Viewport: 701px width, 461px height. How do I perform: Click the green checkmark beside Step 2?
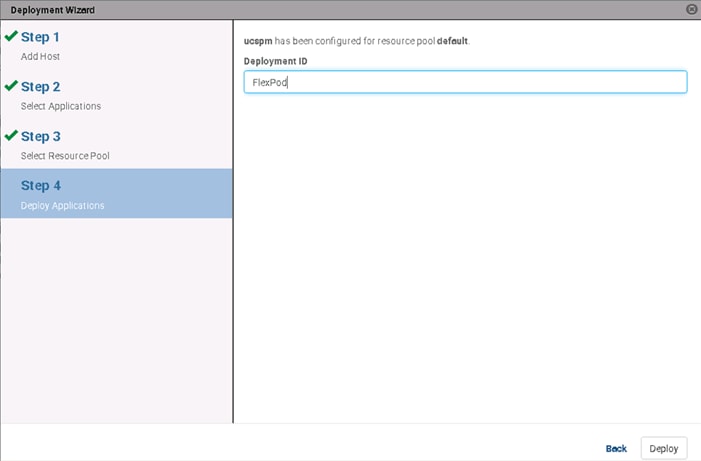(x=11, y=85)
